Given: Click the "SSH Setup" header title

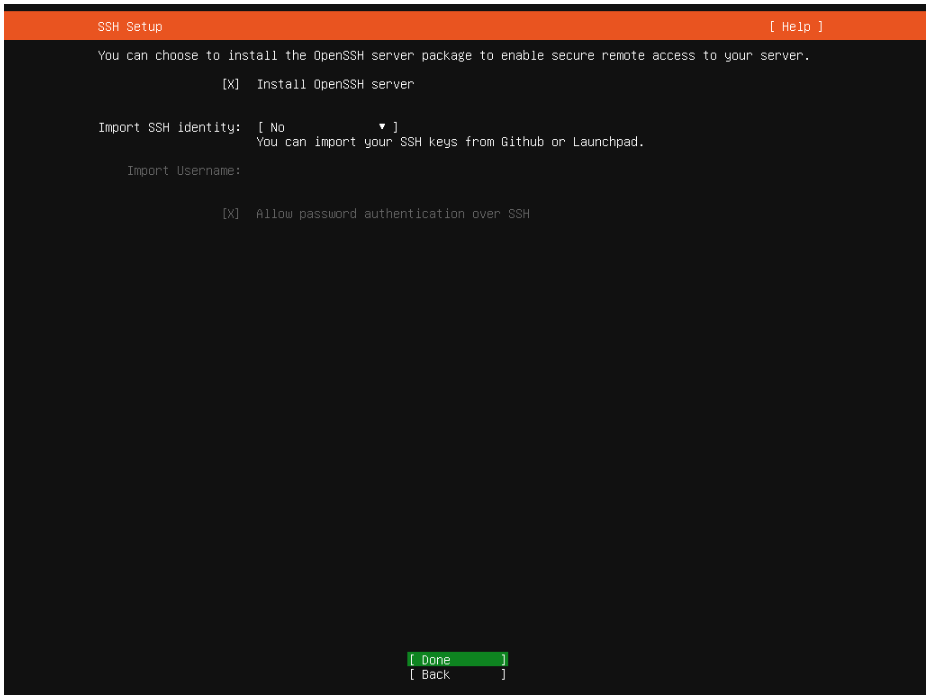Looking at the screenshot, I should pos(130,27).
